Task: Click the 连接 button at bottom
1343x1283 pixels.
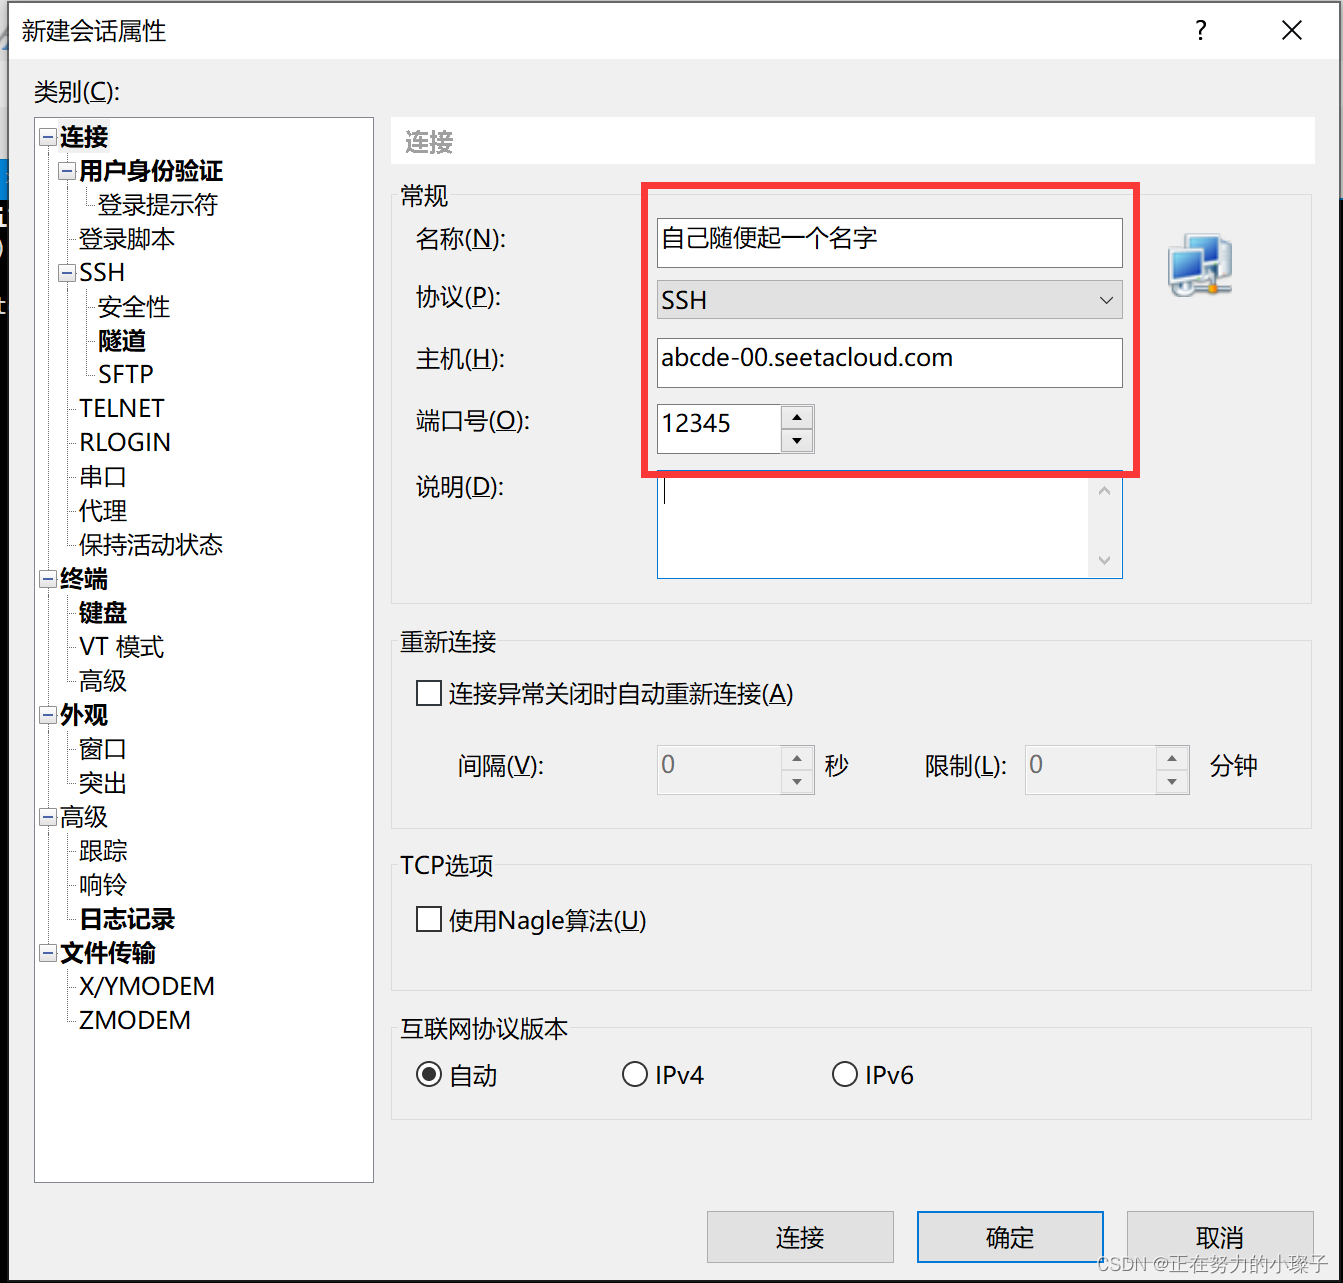Action: point(800,1237)
